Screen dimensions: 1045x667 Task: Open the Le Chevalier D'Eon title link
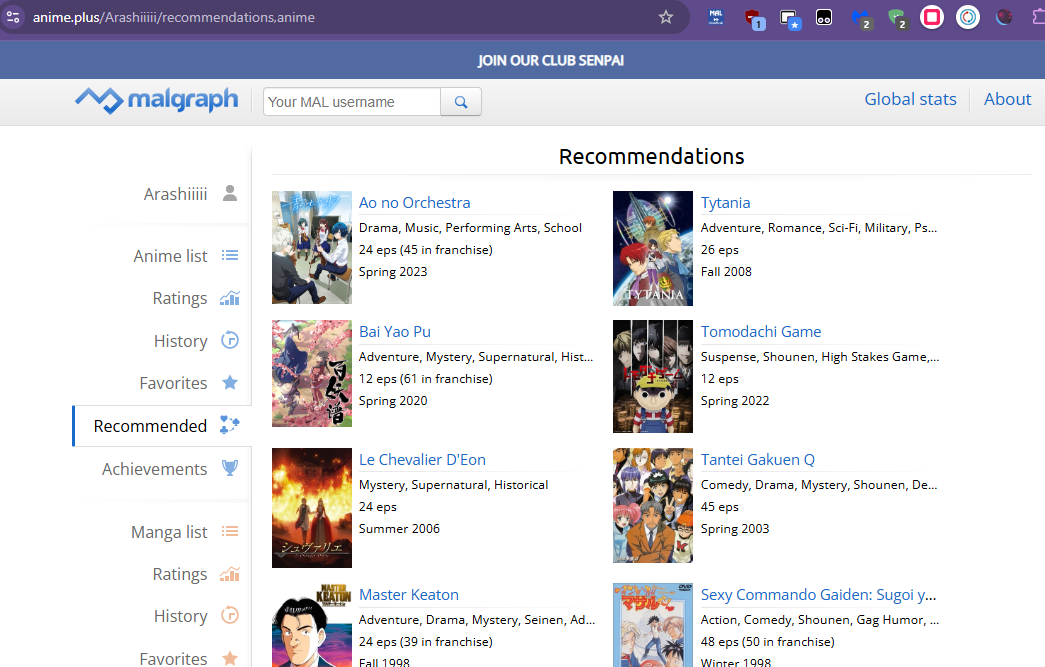click(x=422, y=460)
